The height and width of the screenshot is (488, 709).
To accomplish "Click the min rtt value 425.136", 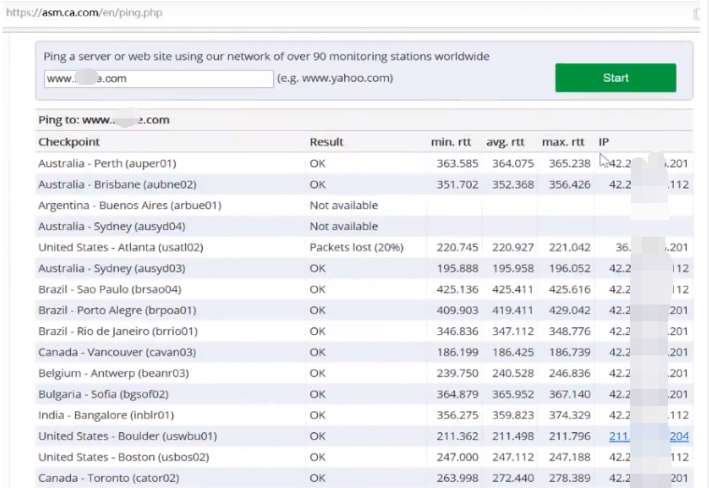I will pyautogui.click(x=457, y=289).
